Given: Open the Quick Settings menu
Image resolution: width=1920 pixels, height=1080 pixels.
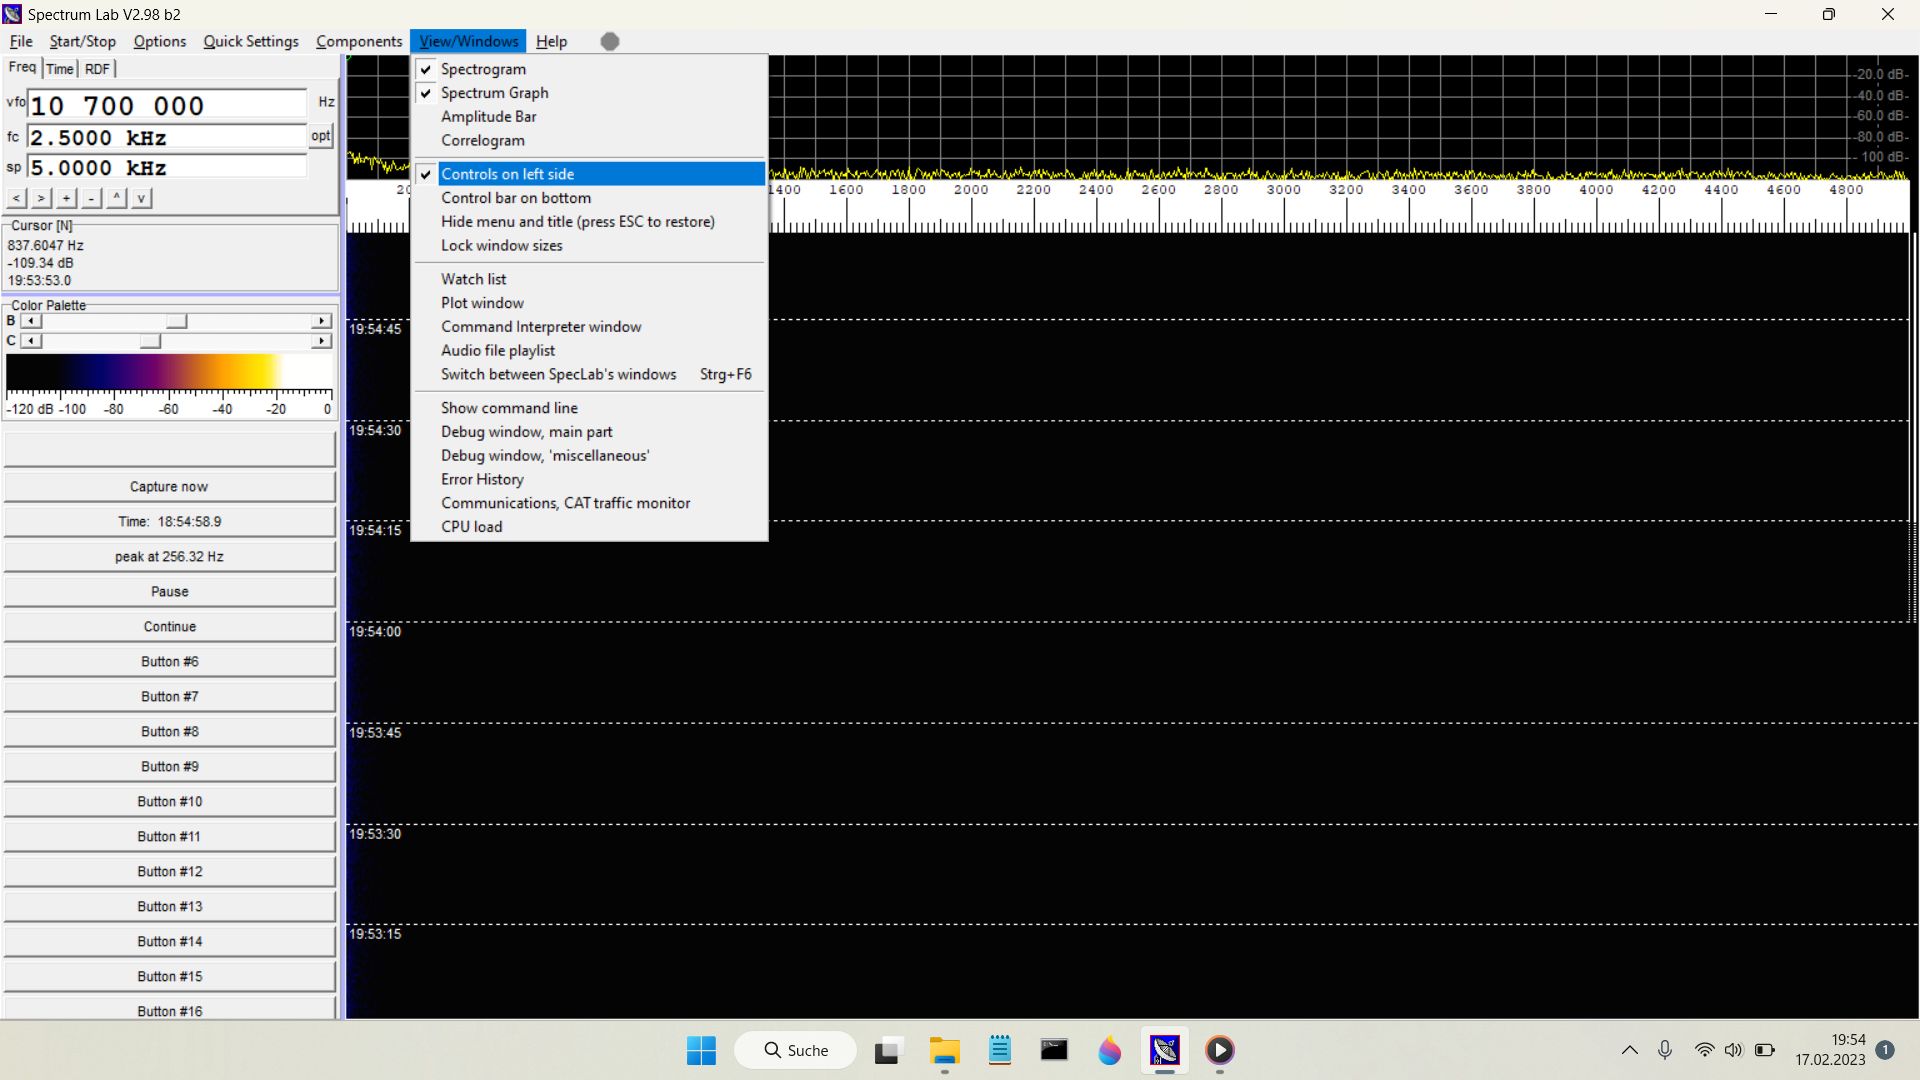Looking at the screenshot, I should click(251, 41).
